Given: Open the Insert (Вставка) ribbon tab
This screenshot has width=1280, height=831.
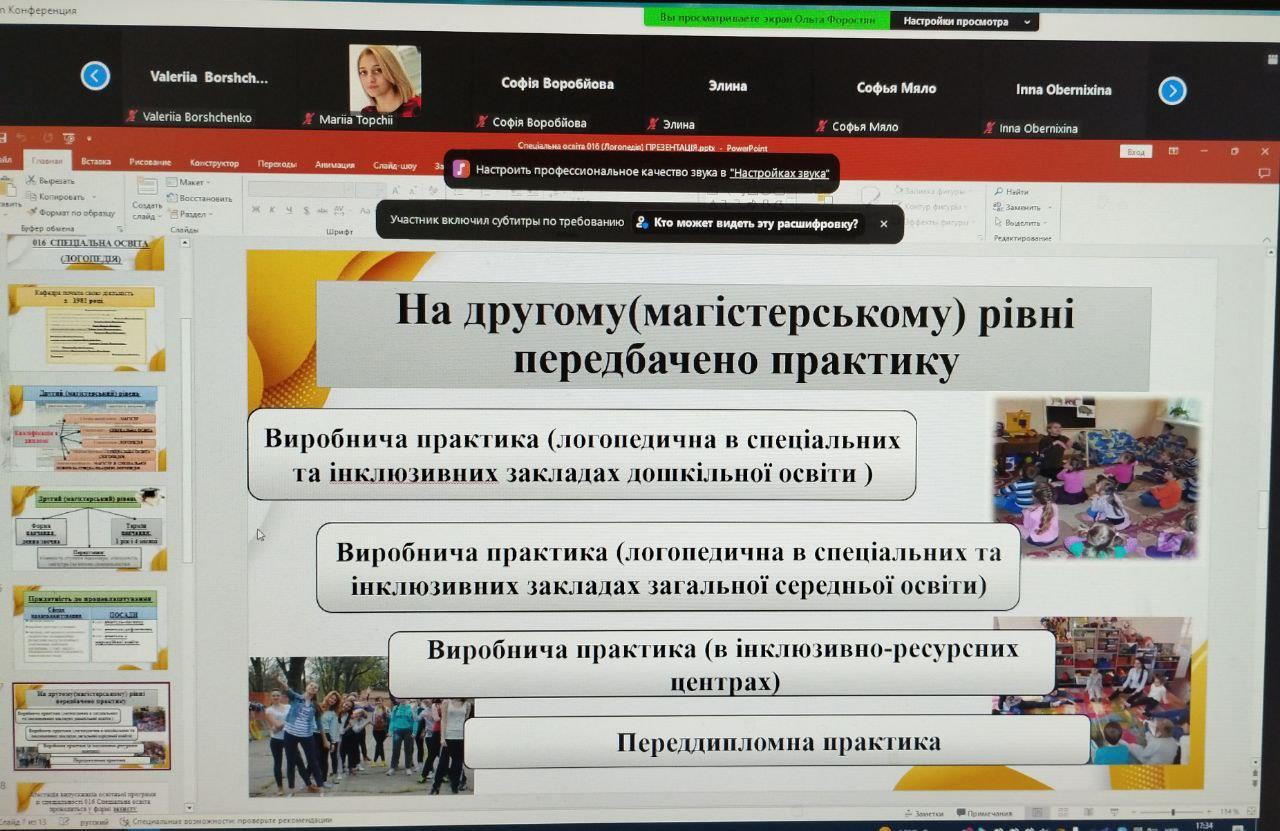Looking at the screenshot, I should click(x=96, y=162).
